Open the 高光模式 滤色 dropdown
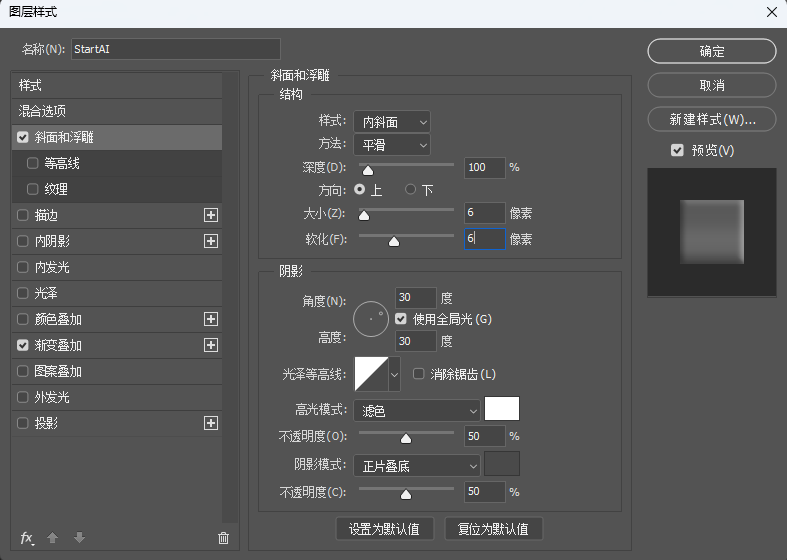Image resolution: width=787 pixels, height=560 pixels. 417,411
